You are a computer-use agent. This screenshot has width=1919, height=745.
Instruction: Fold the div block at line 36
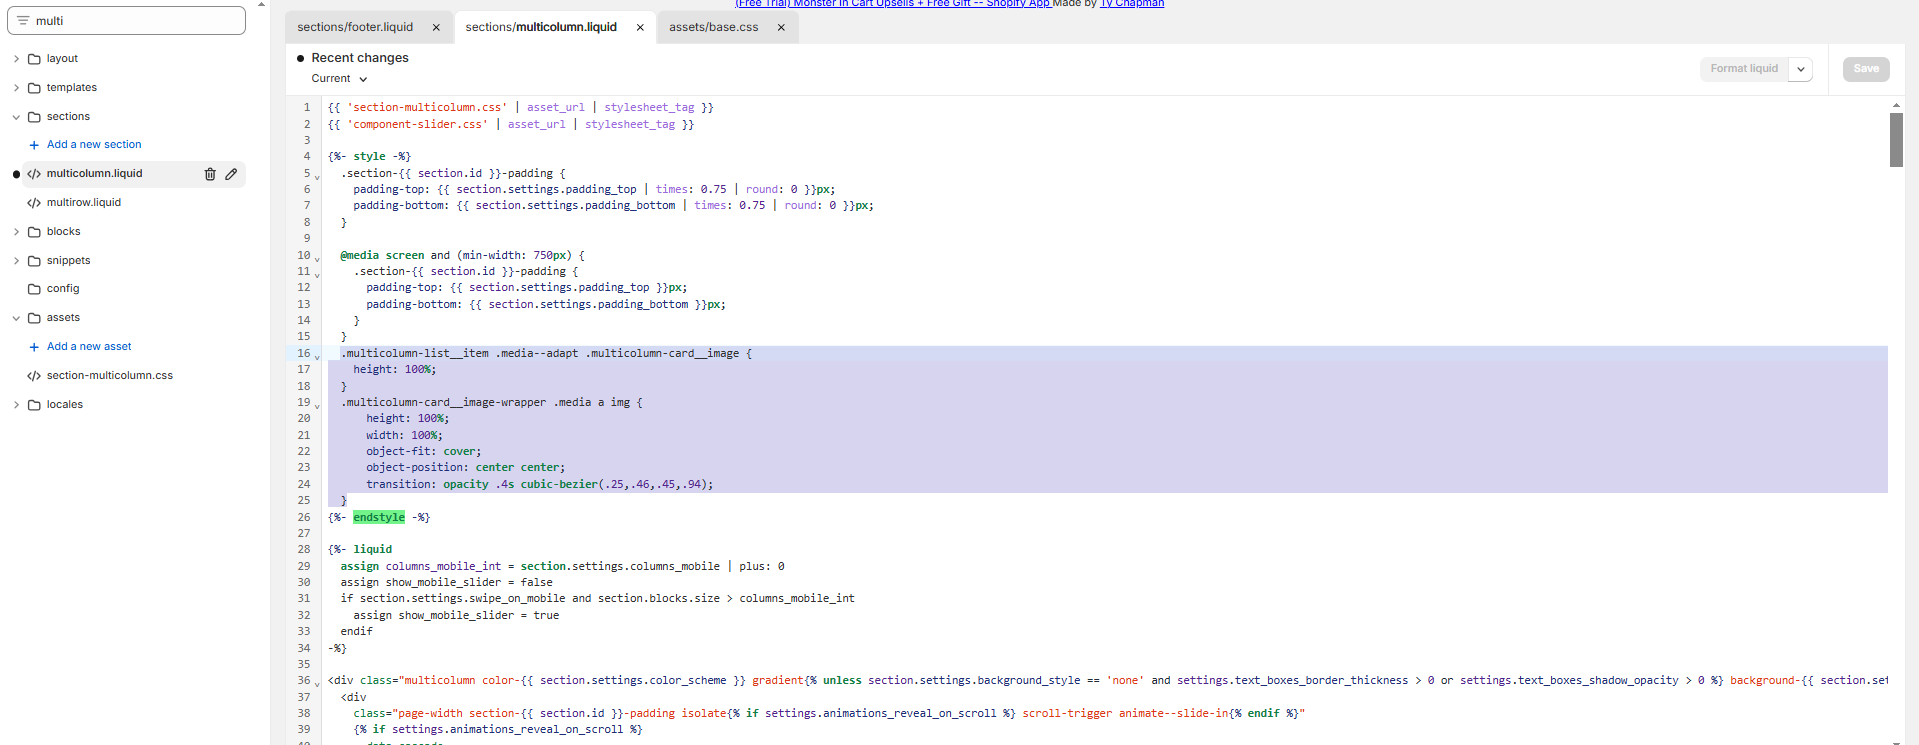click(x=317, y=683)
